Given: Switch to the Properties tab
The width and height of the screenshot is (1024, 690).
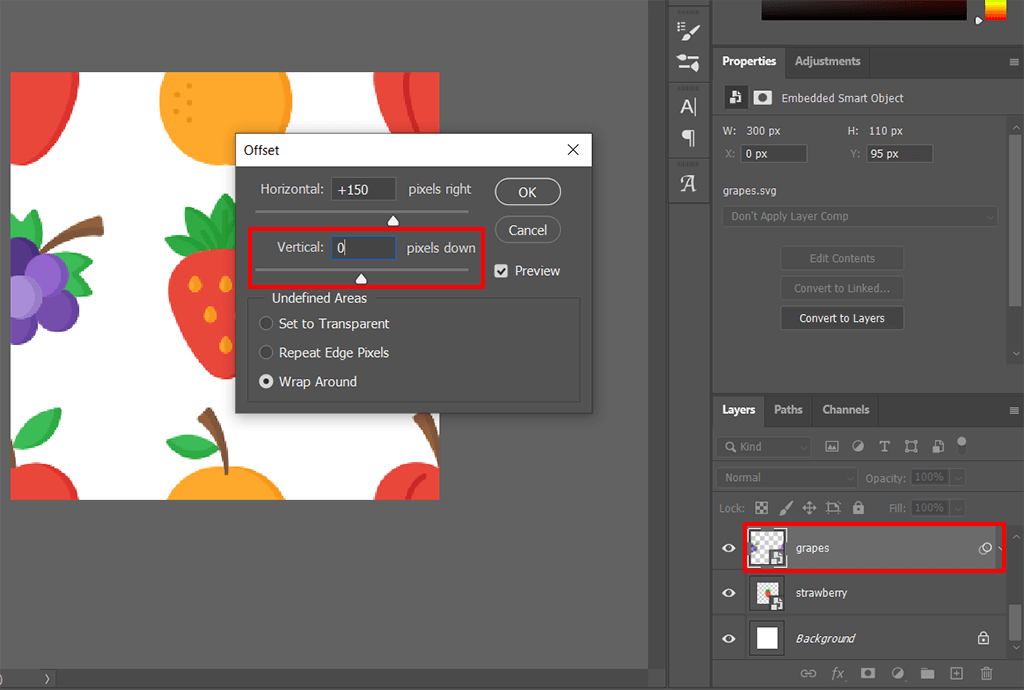Looking at the screenshot, I should [x=749, y=61].
